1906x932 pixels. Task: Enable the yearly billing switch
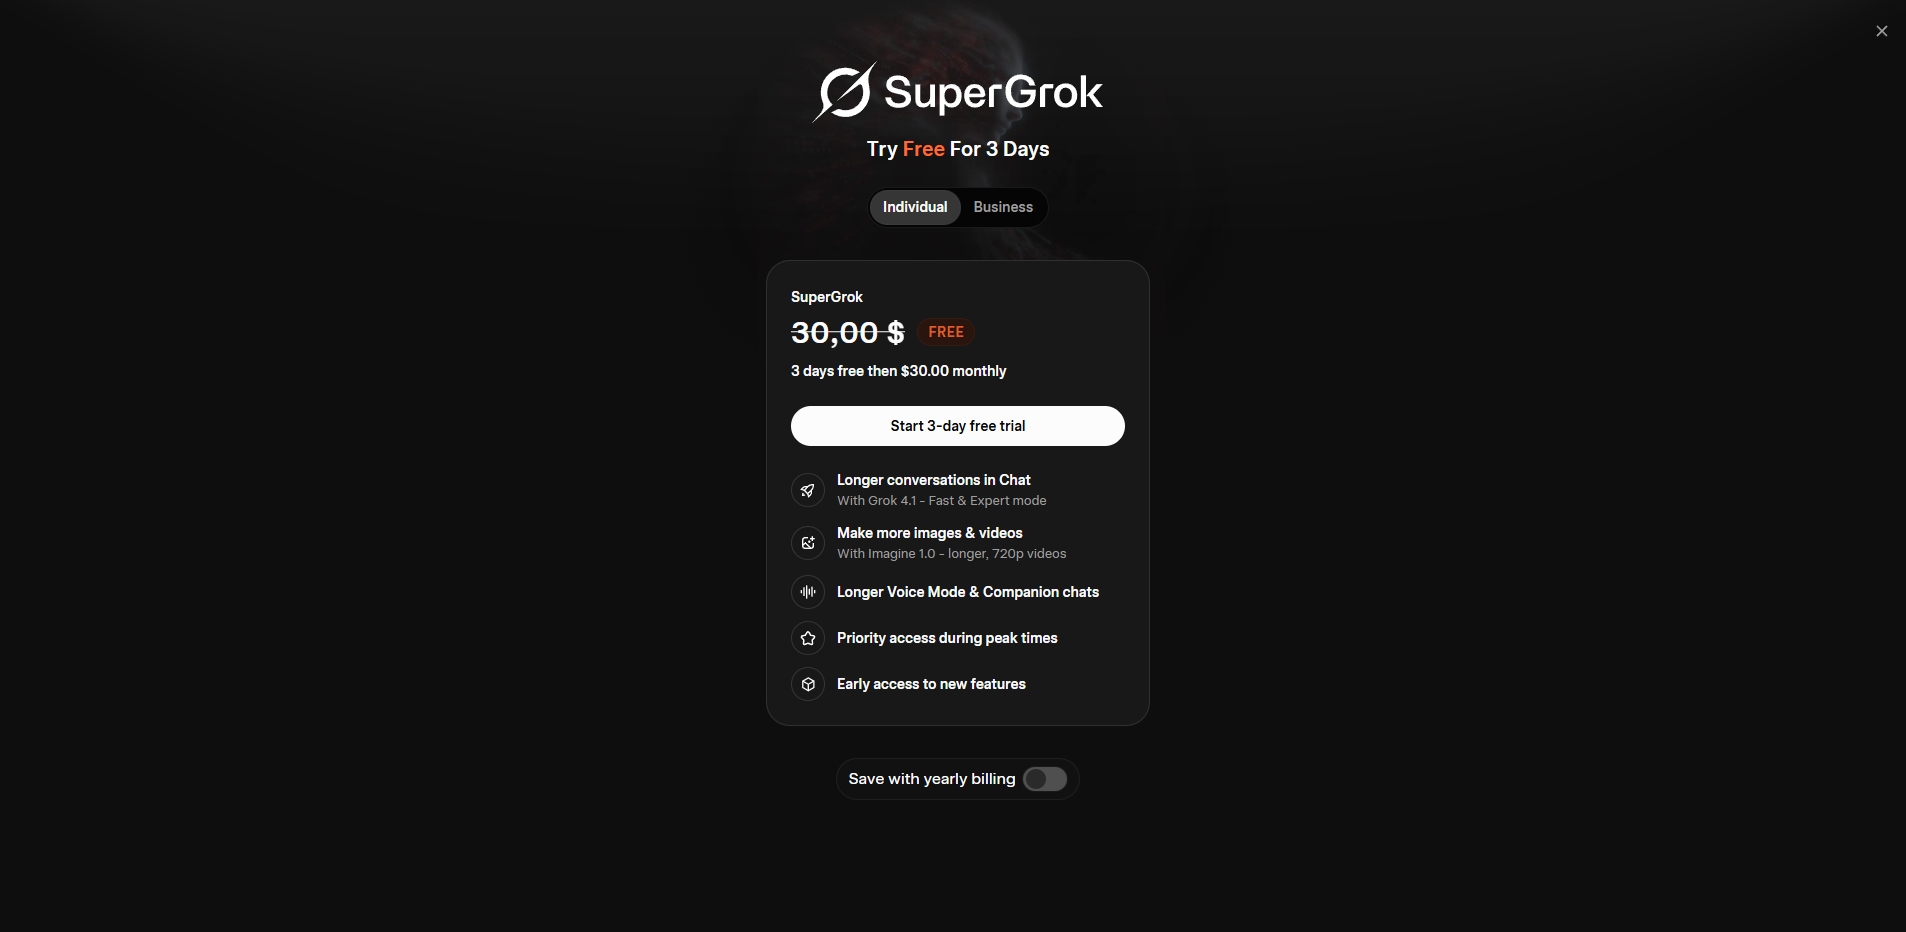tap(1045, 779)
